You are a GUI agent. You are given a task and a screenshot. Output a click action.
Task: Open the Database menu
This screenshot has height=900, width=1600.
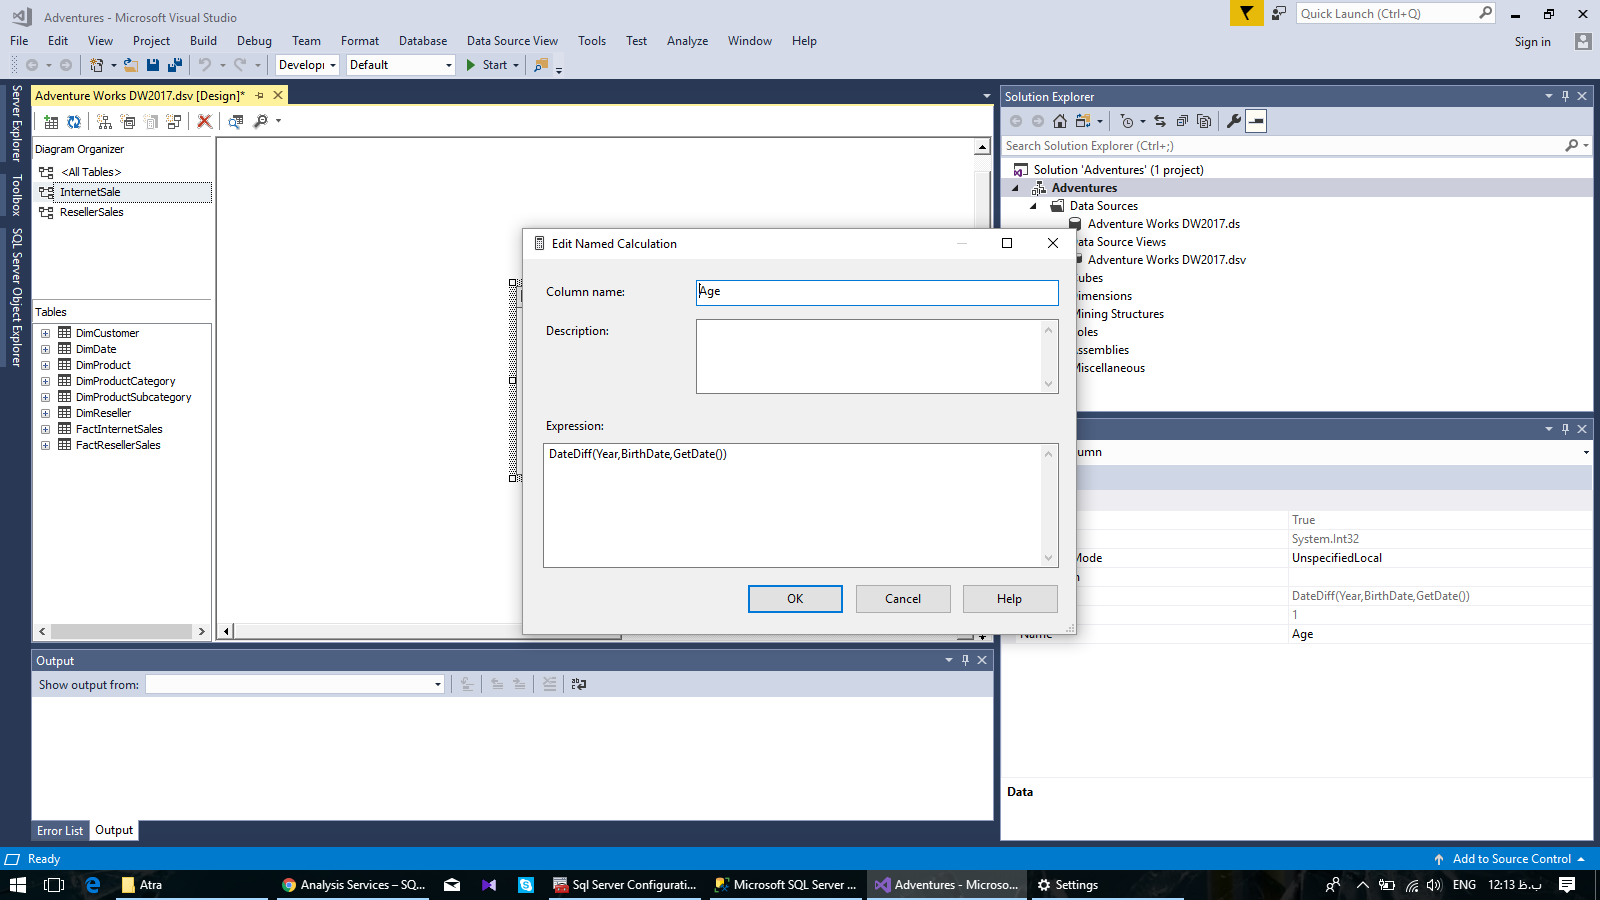pyautogui.click(x=423, y=41)
